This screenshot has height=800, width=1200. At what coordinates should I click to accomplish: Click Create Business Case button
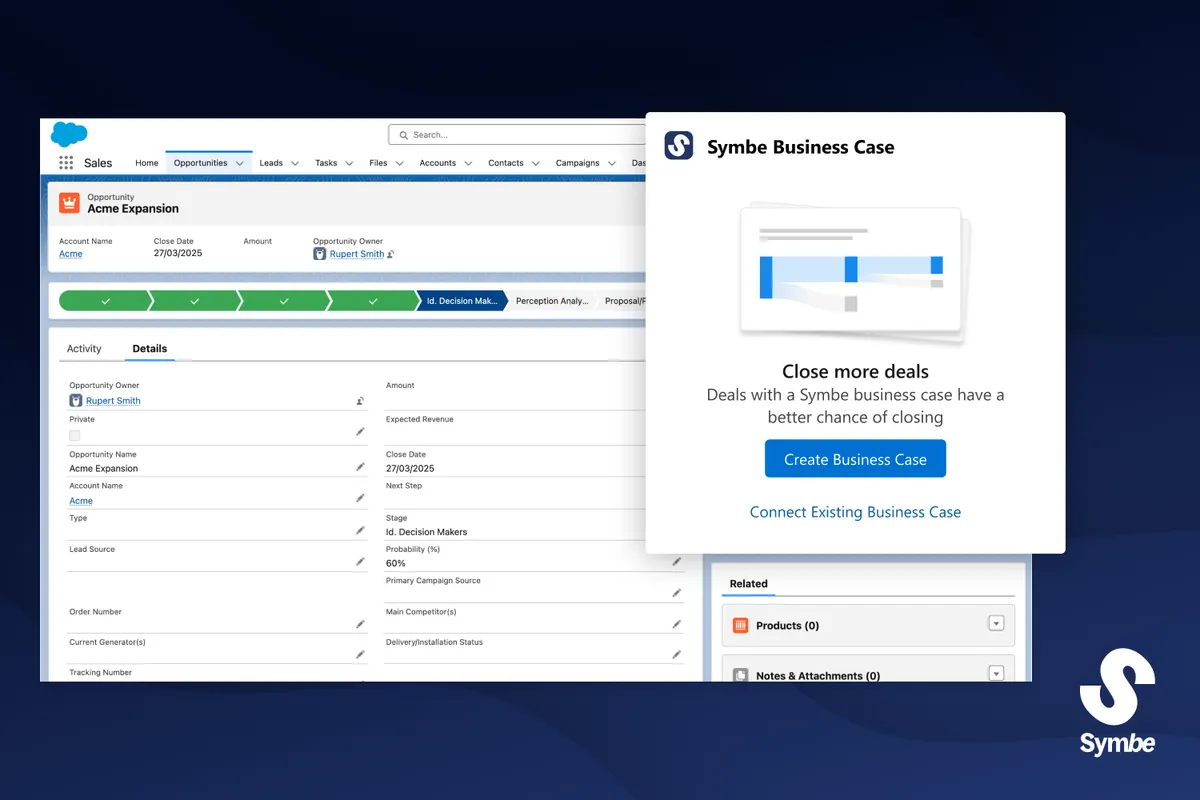855,459
